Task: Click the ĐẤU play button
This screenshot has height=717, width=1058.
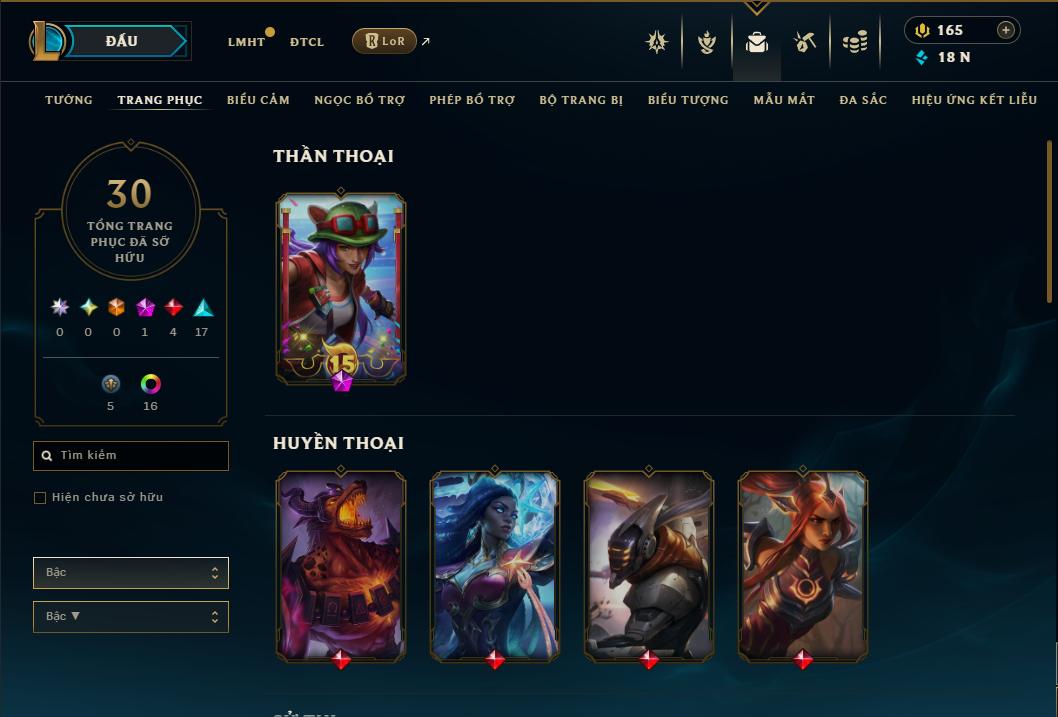Action: coord(123,41)
